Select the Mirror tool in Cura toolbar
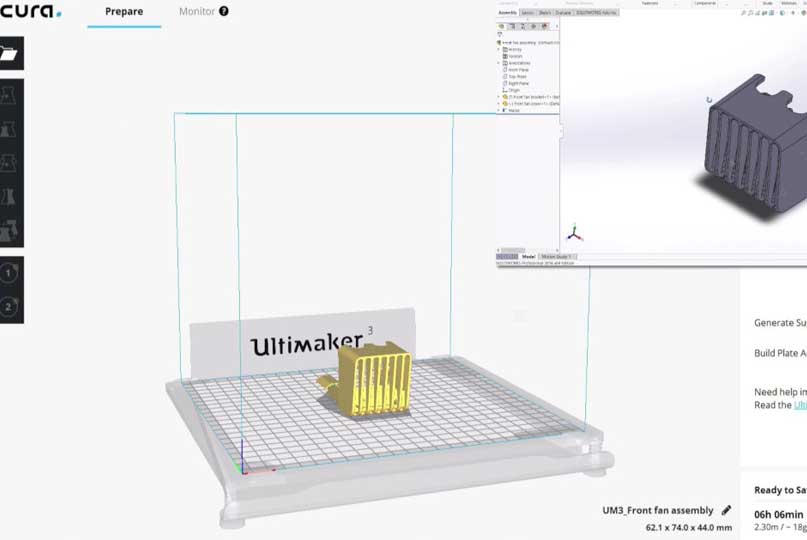This screenshot has height=540, width=807. [x=8, y=197]
